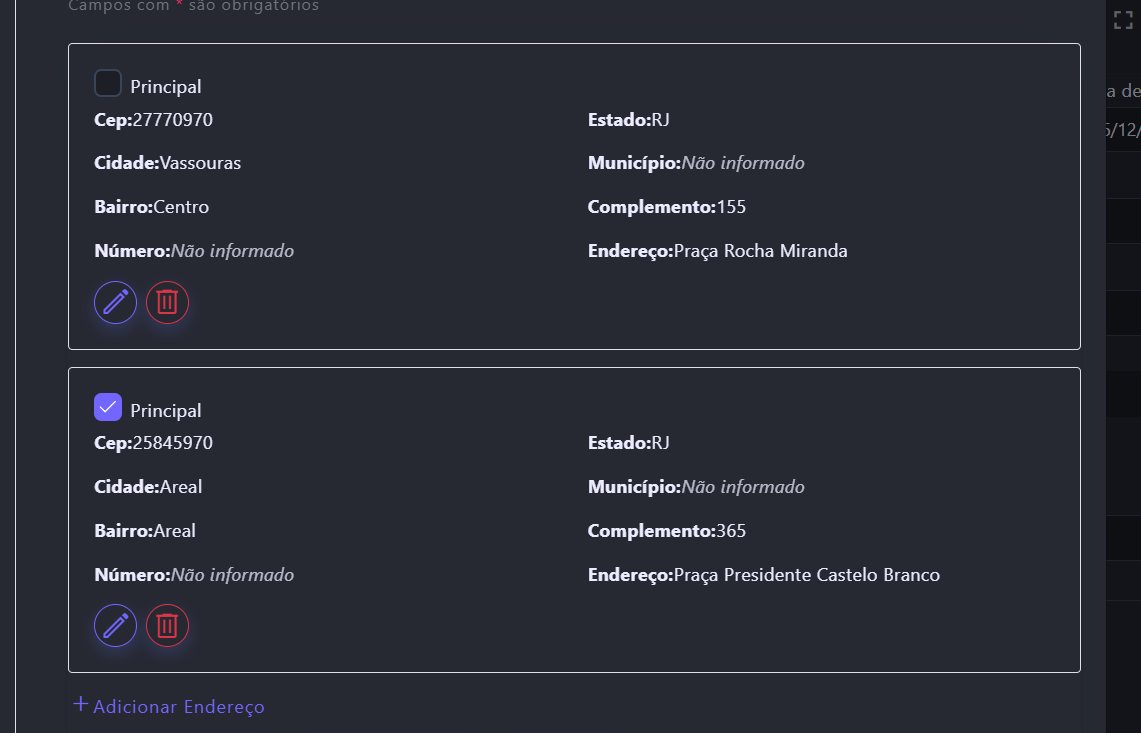
Task: Click the Adicionar Endereço link
Action: coord(179,707)
